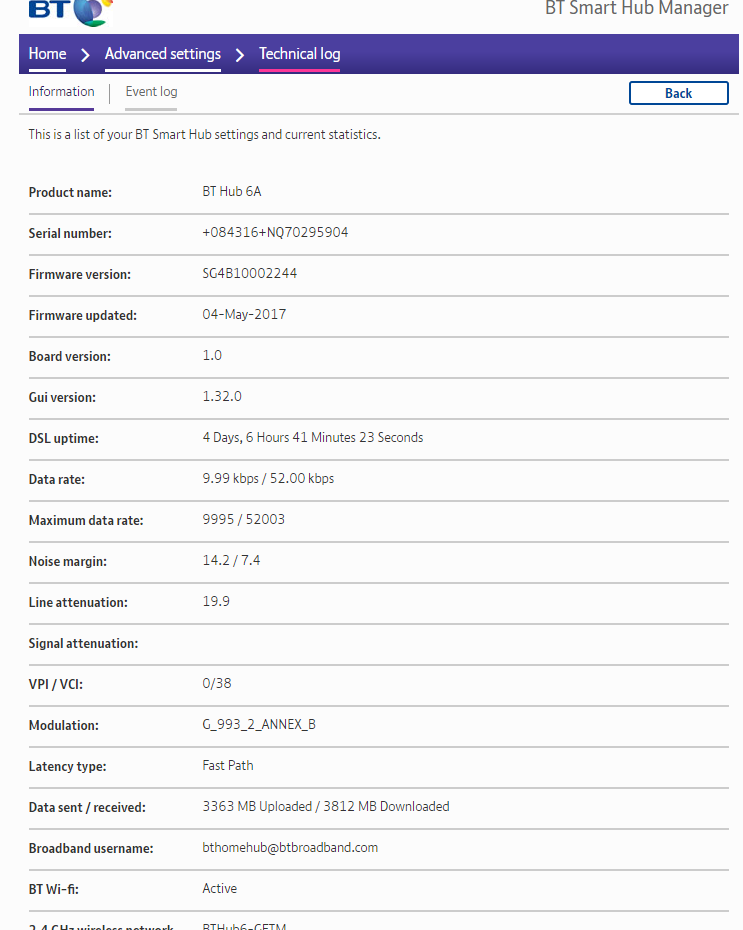Click the Firmware version label
This screenshot has height=930, width=743.
(x=79, y=275)
